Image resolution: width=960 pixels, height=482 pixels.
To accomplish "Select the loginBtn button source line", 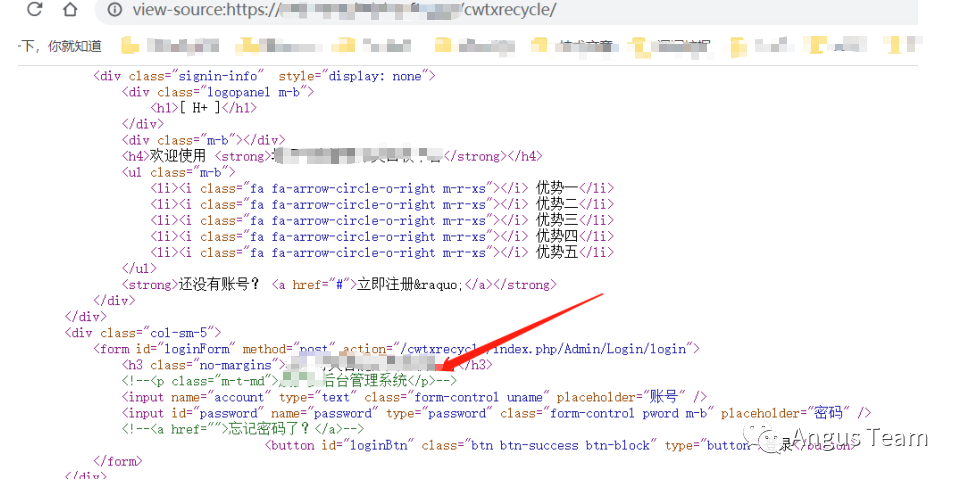I will click(x=558, y=445).
